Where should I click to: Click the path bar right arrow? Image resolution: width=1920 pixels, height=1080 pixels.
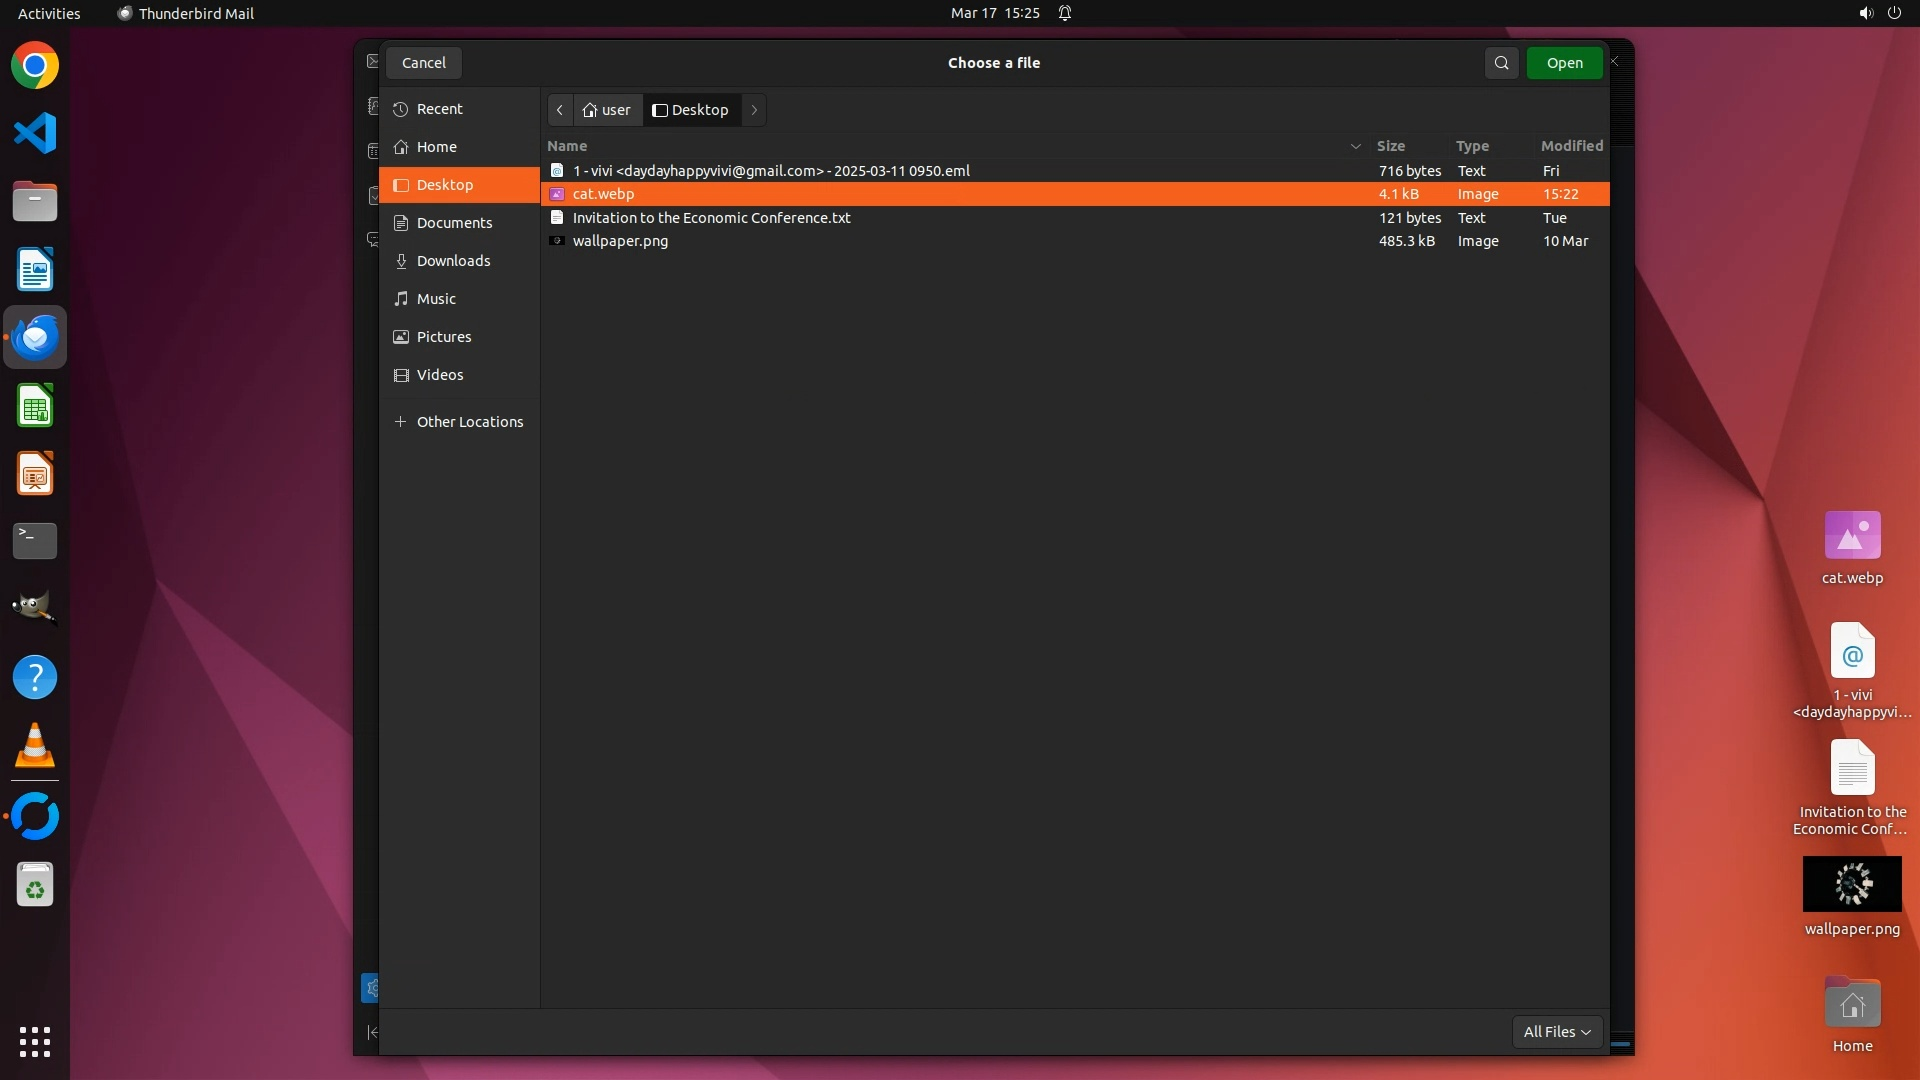[754, 110]
